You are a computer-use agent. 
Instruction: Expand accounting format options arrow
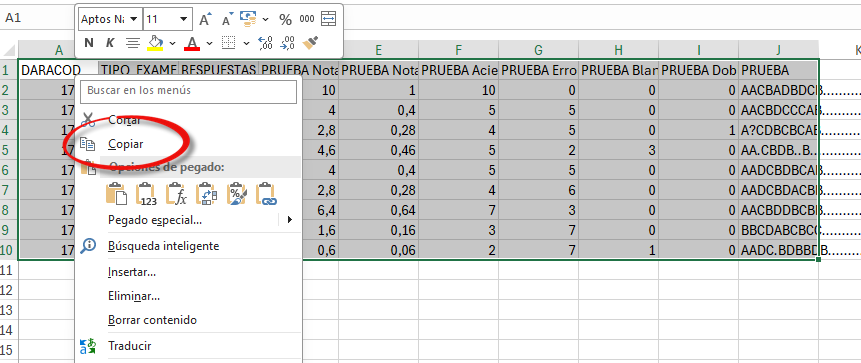(266, 20)
